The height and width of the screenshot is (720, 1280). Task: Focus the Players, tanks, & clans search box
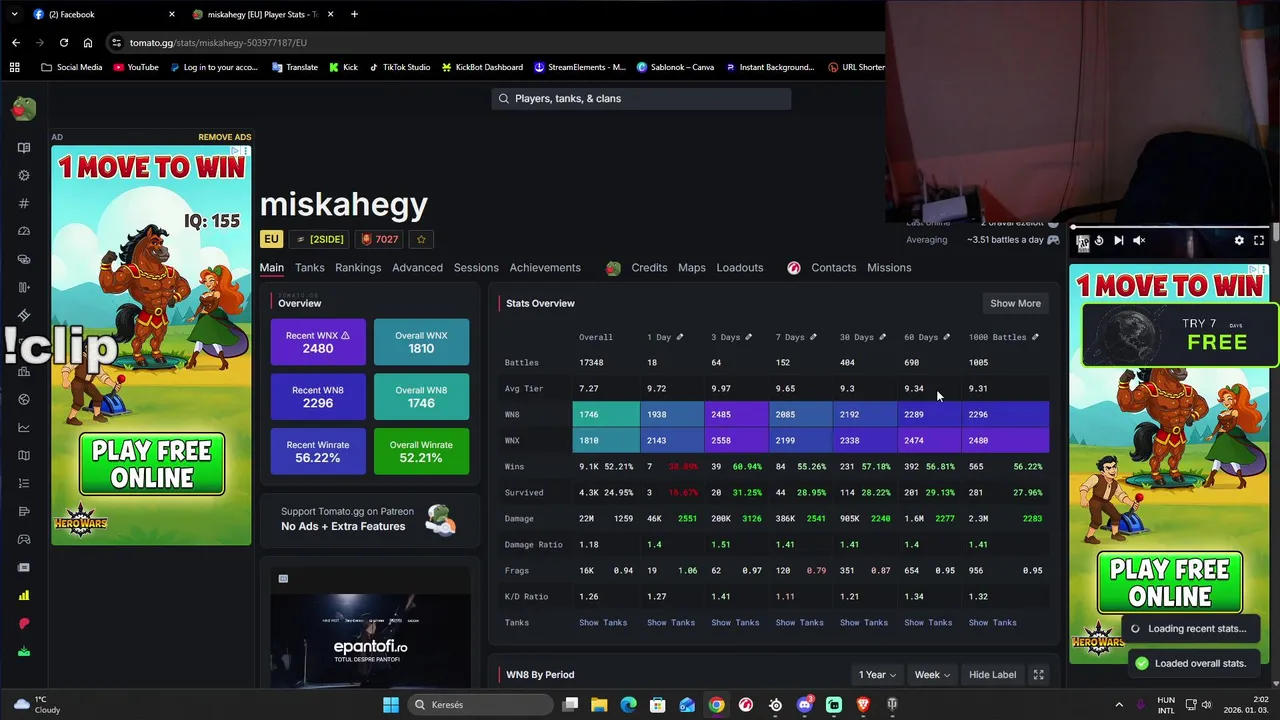[641, 98]
